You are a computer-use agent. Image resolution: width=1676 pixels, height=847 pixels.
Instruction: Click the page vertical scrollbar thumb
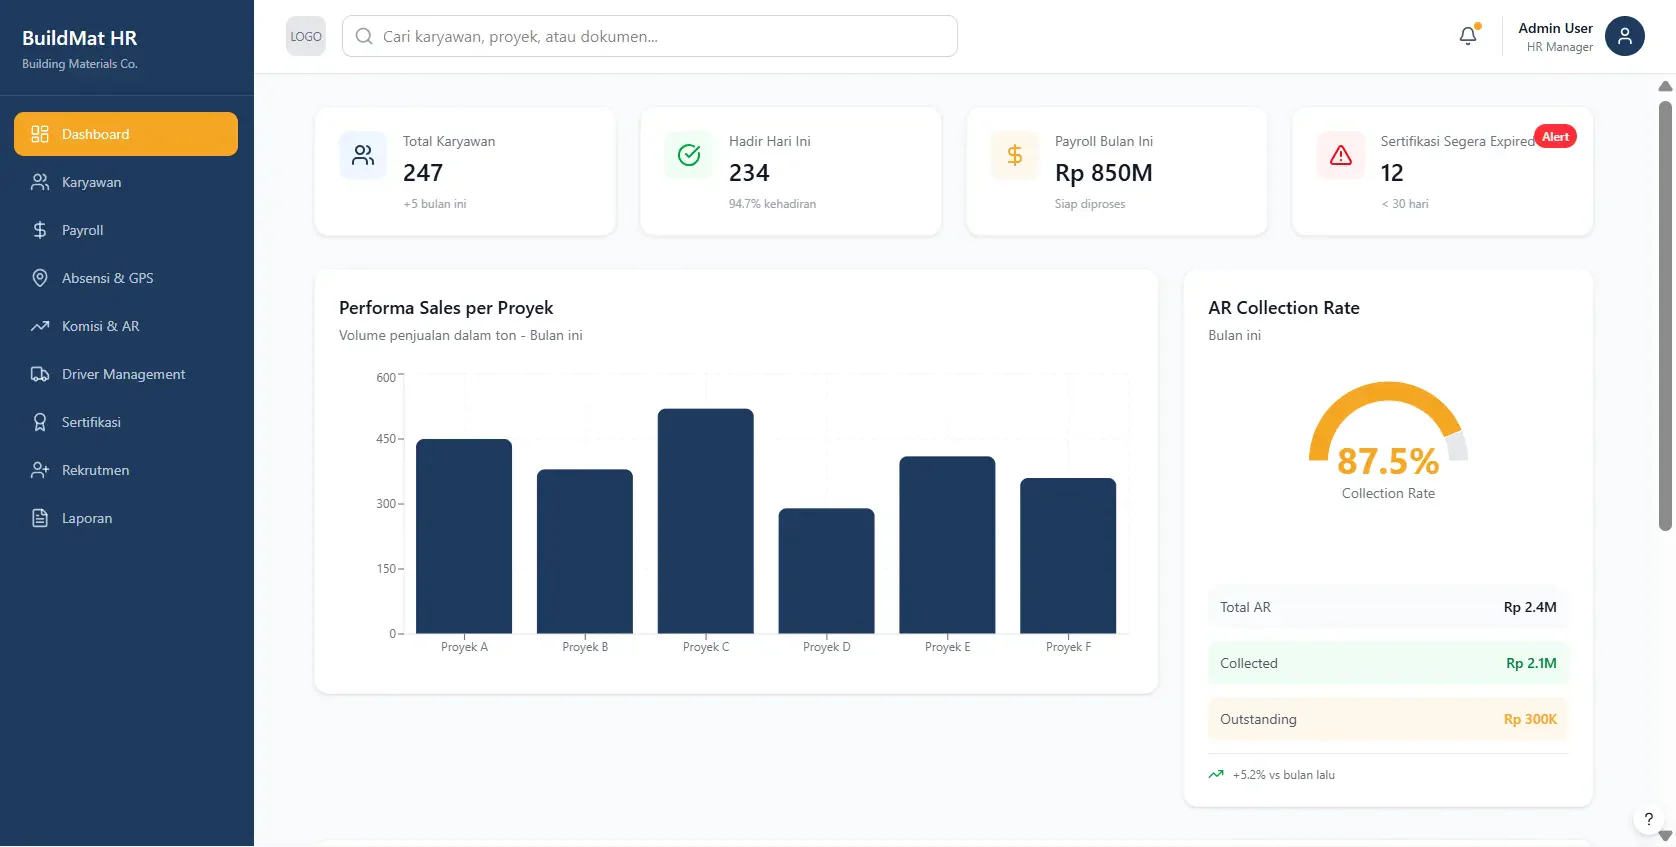tap(1665, 314)
